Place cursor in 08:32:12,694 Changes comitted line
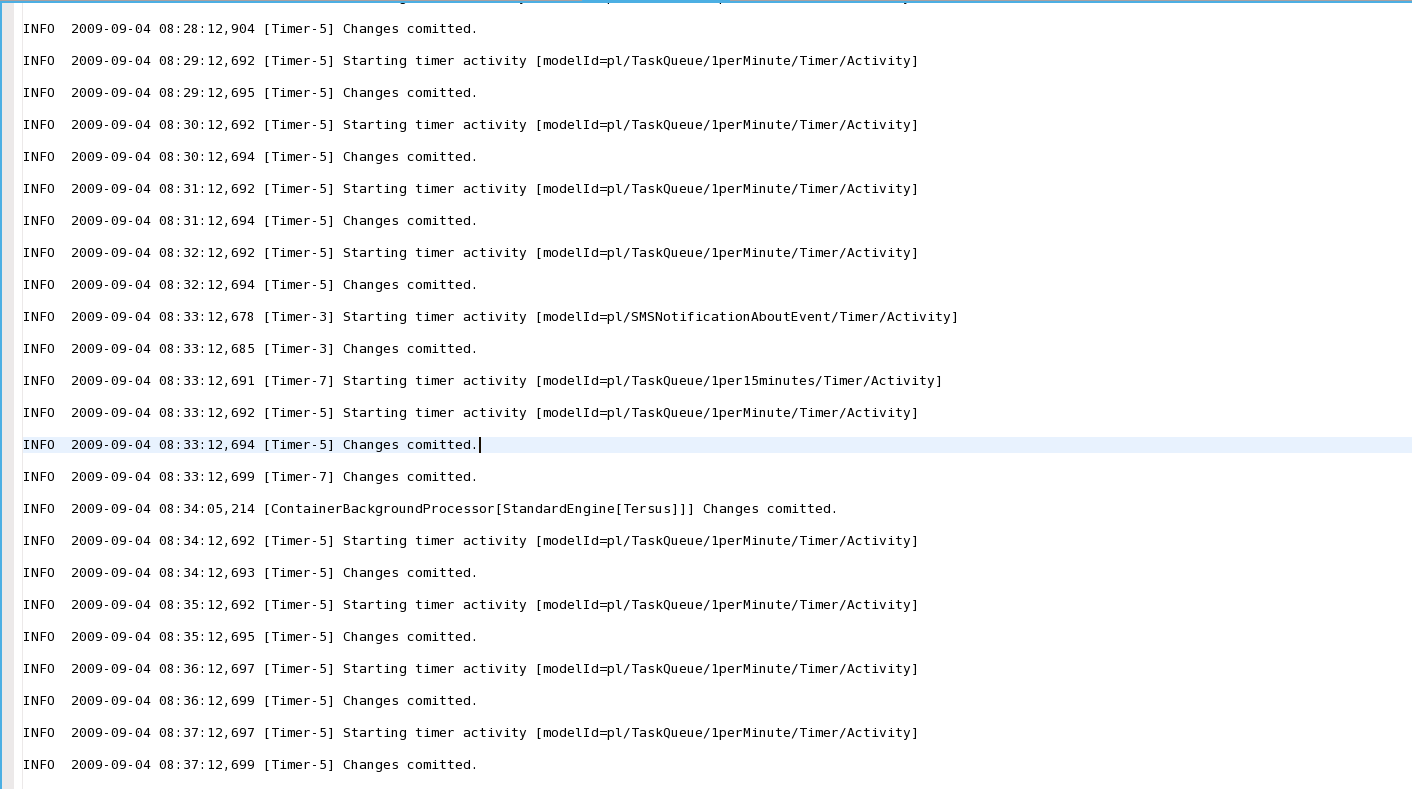 tap(250, 285)
